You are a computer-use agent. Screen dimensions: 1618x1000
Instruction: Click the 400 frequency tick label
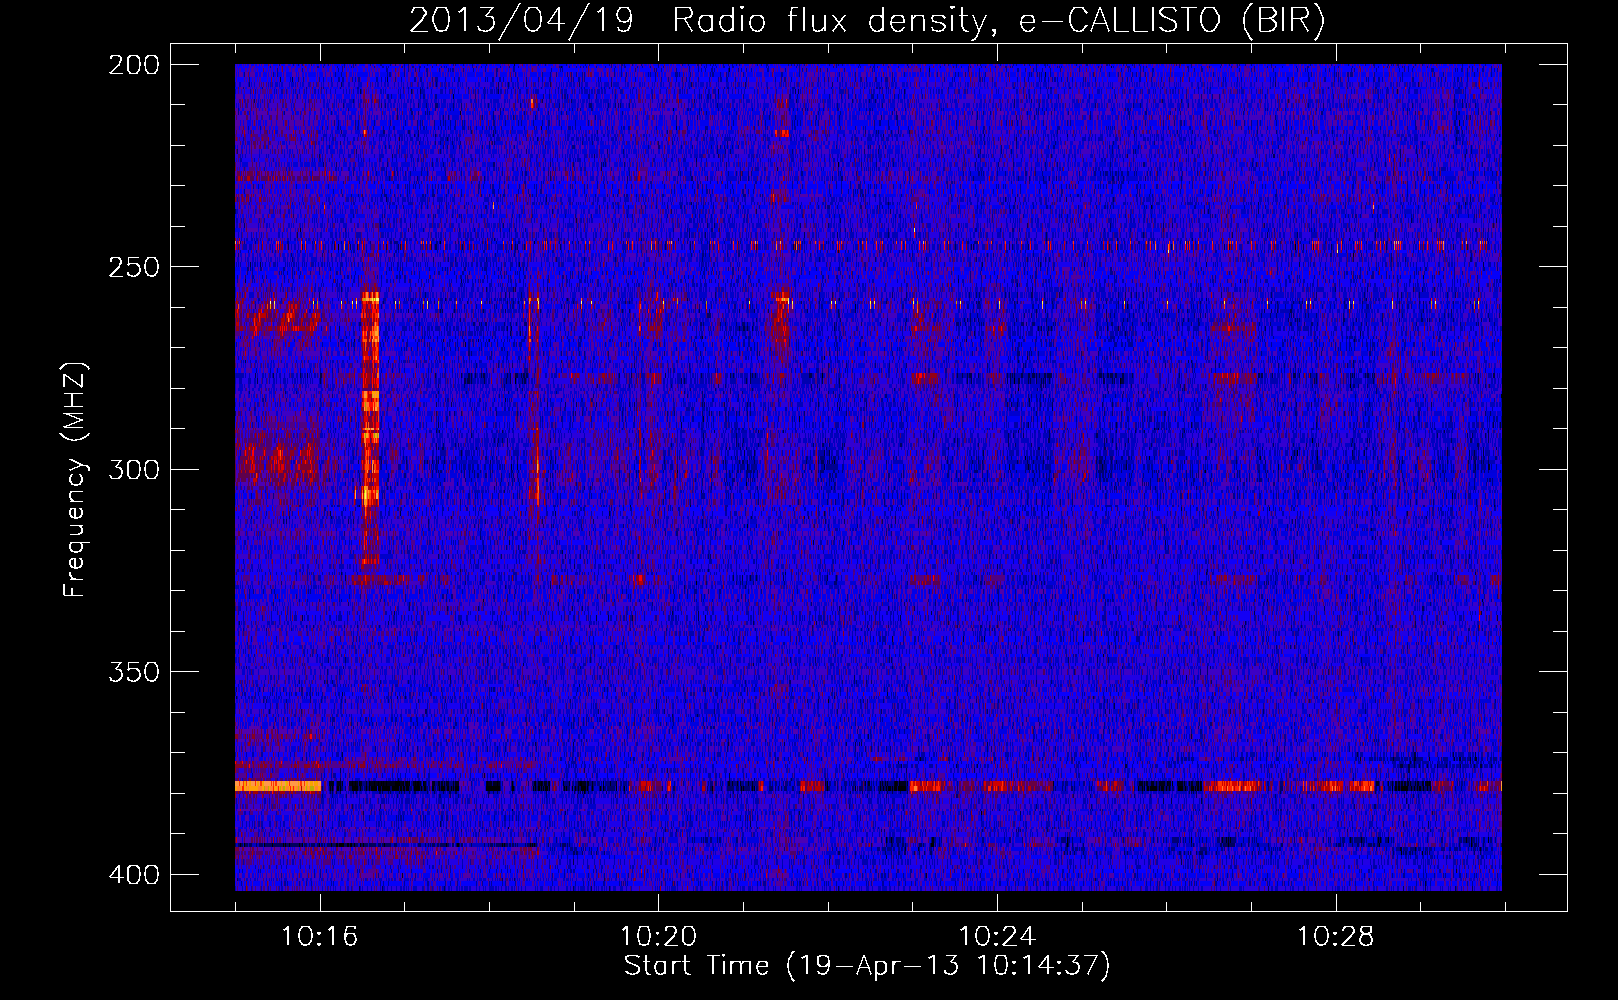134,875
